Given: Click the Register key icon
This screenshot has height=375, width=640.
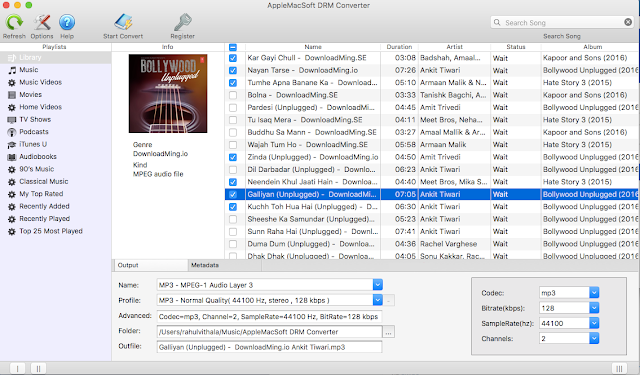Looking at the screenshot, I should pyautogui.click(x=182, y=22).
